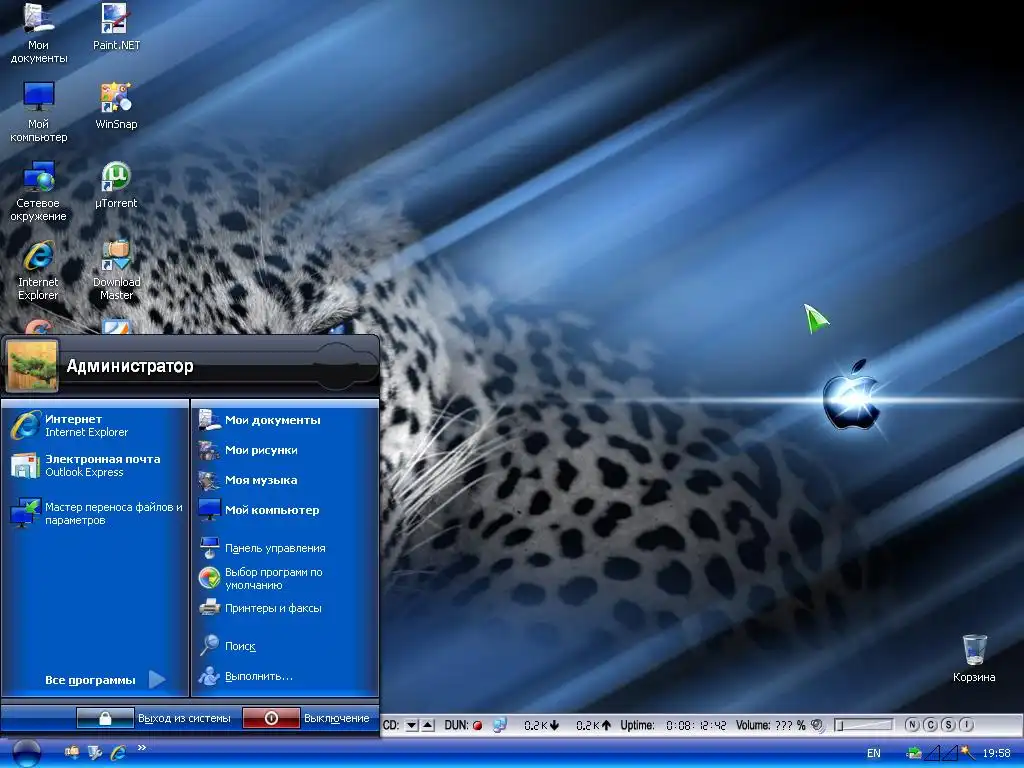
Task: Open Мастер переноса файлов и параметров
Action: tap(95, 513)
